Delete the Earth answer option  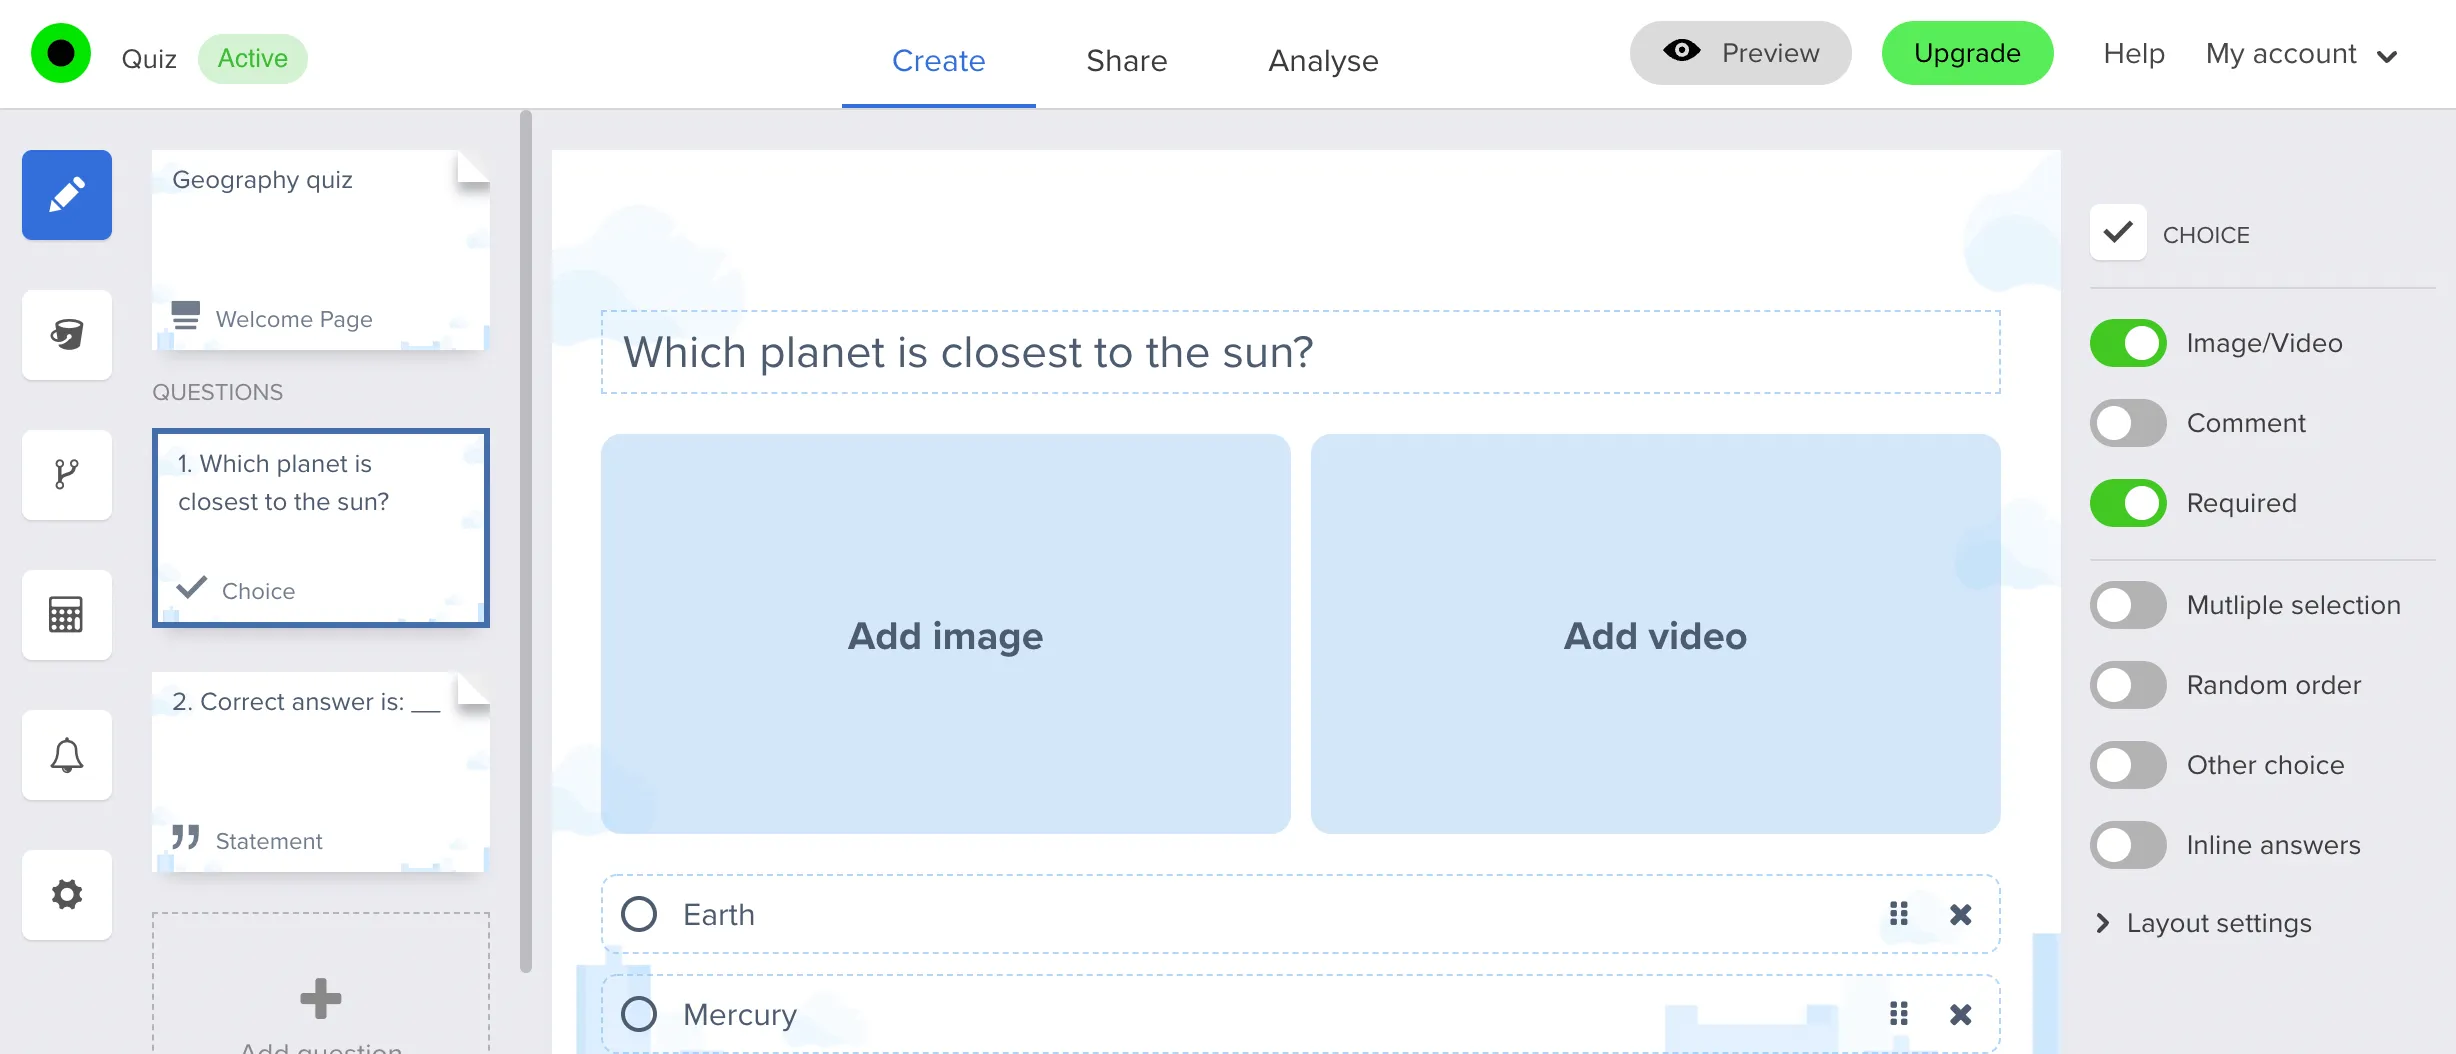1960,914
